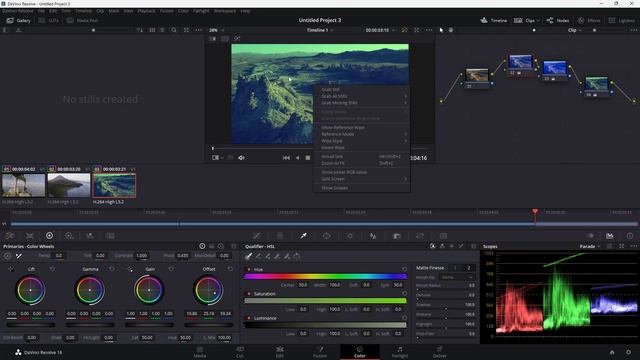640x360 pixels.
Task: Select the Color Wheels palette icon
Action: [x=49, y=236]
